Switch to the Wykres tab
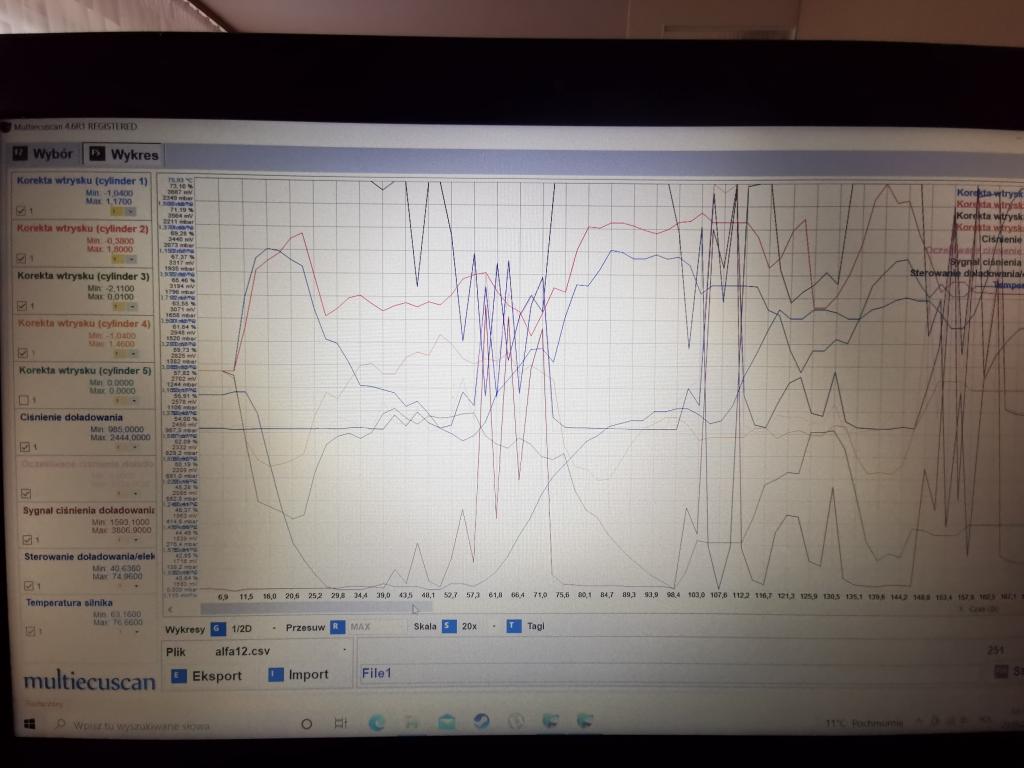The height and width of the screenshot is (768, 1024). coord(125,155)
